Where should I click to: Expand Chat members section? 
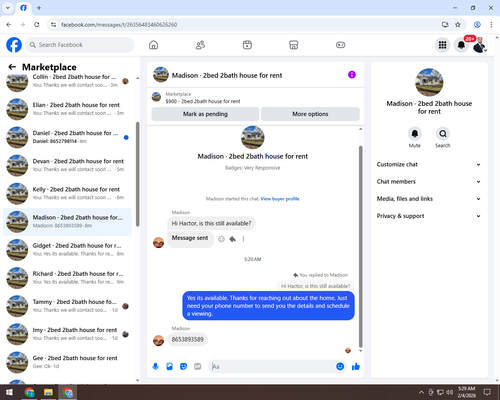point(429,182)
